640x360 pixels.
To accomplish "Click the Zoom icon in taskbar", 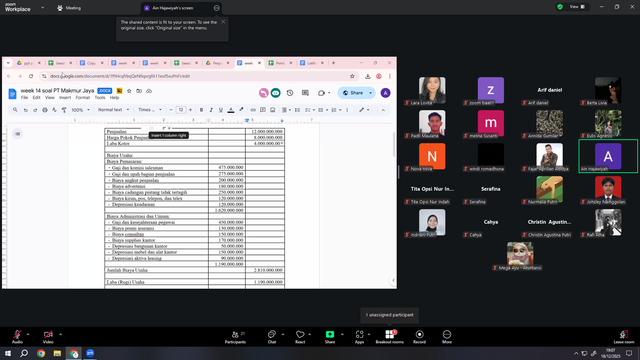I will 90,353.
